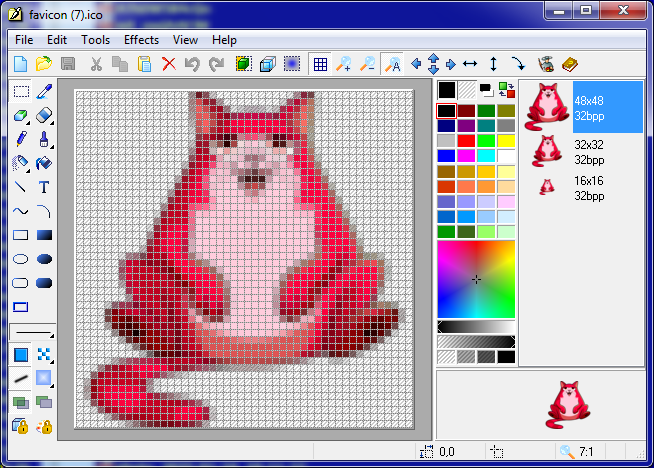Select the outlined rounded rectangle tool
Screen dimensions: 654x468
(20, 283)
